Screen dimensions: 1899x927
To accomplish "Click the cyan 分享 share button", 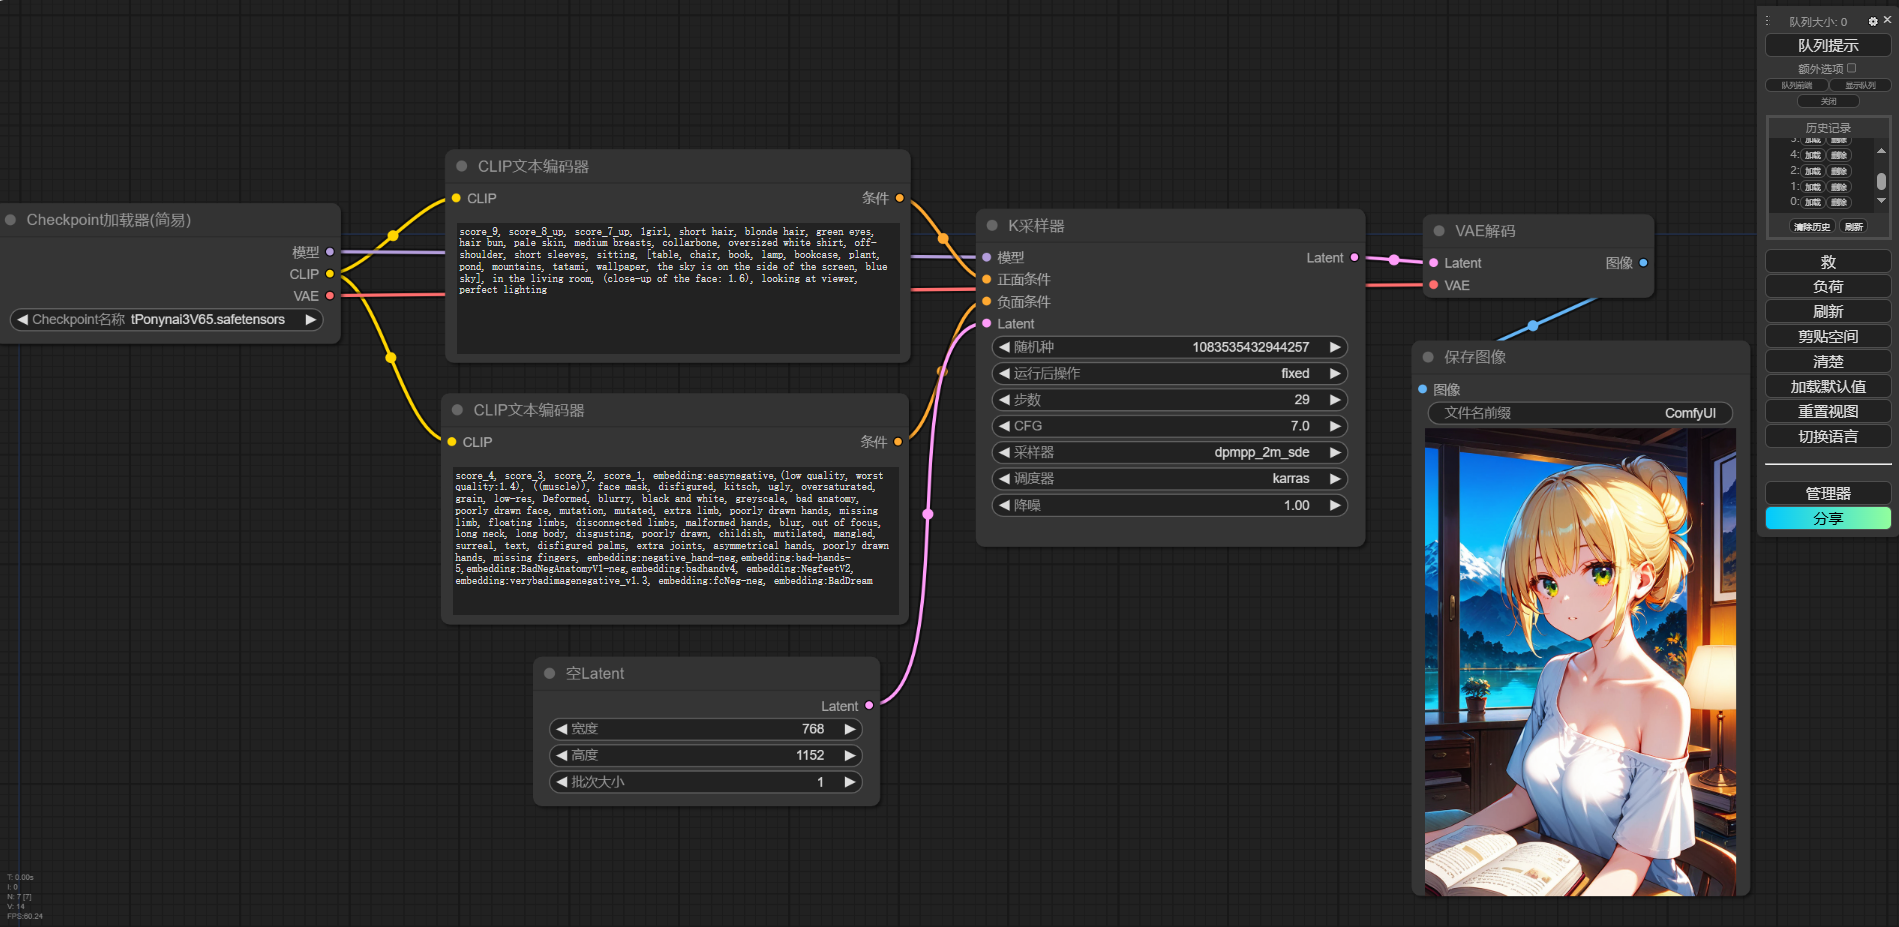I will click(x=1827, y=518).
